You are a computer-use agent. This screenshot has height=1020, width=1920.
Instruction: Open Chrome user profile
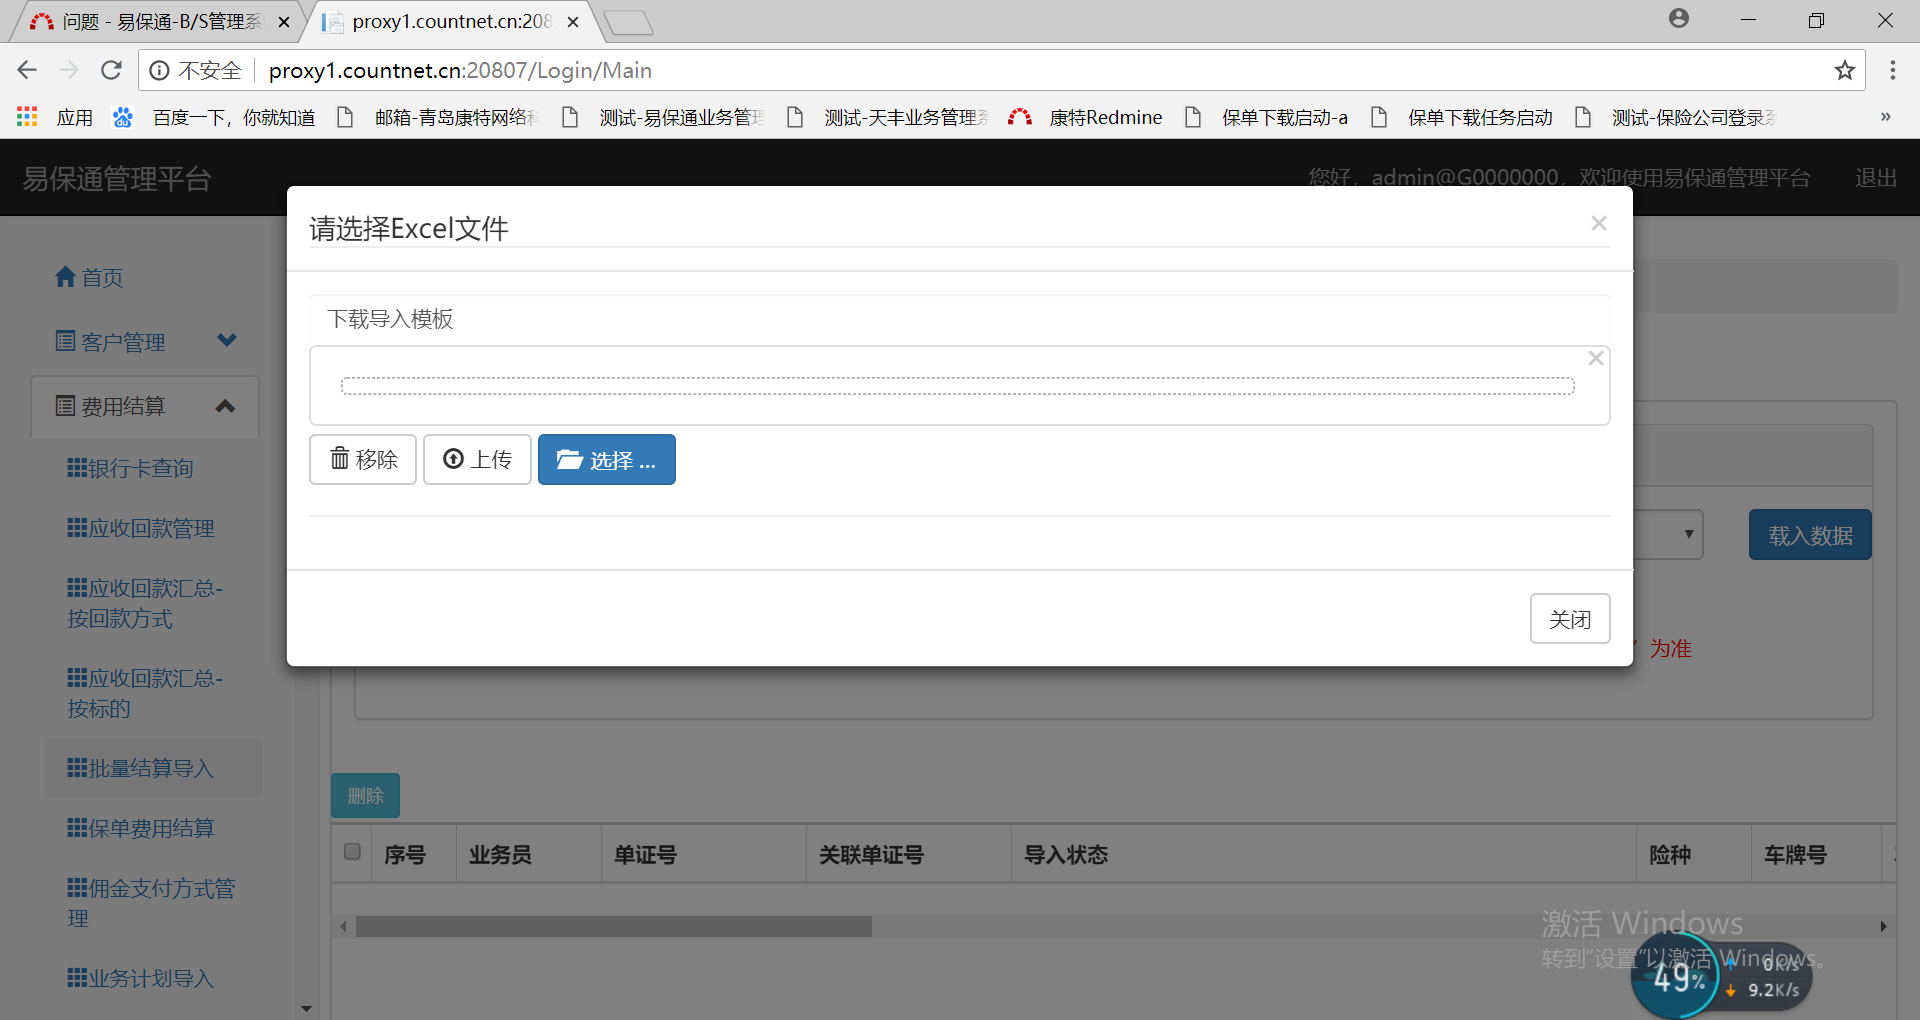click(x=1679, y=18)
